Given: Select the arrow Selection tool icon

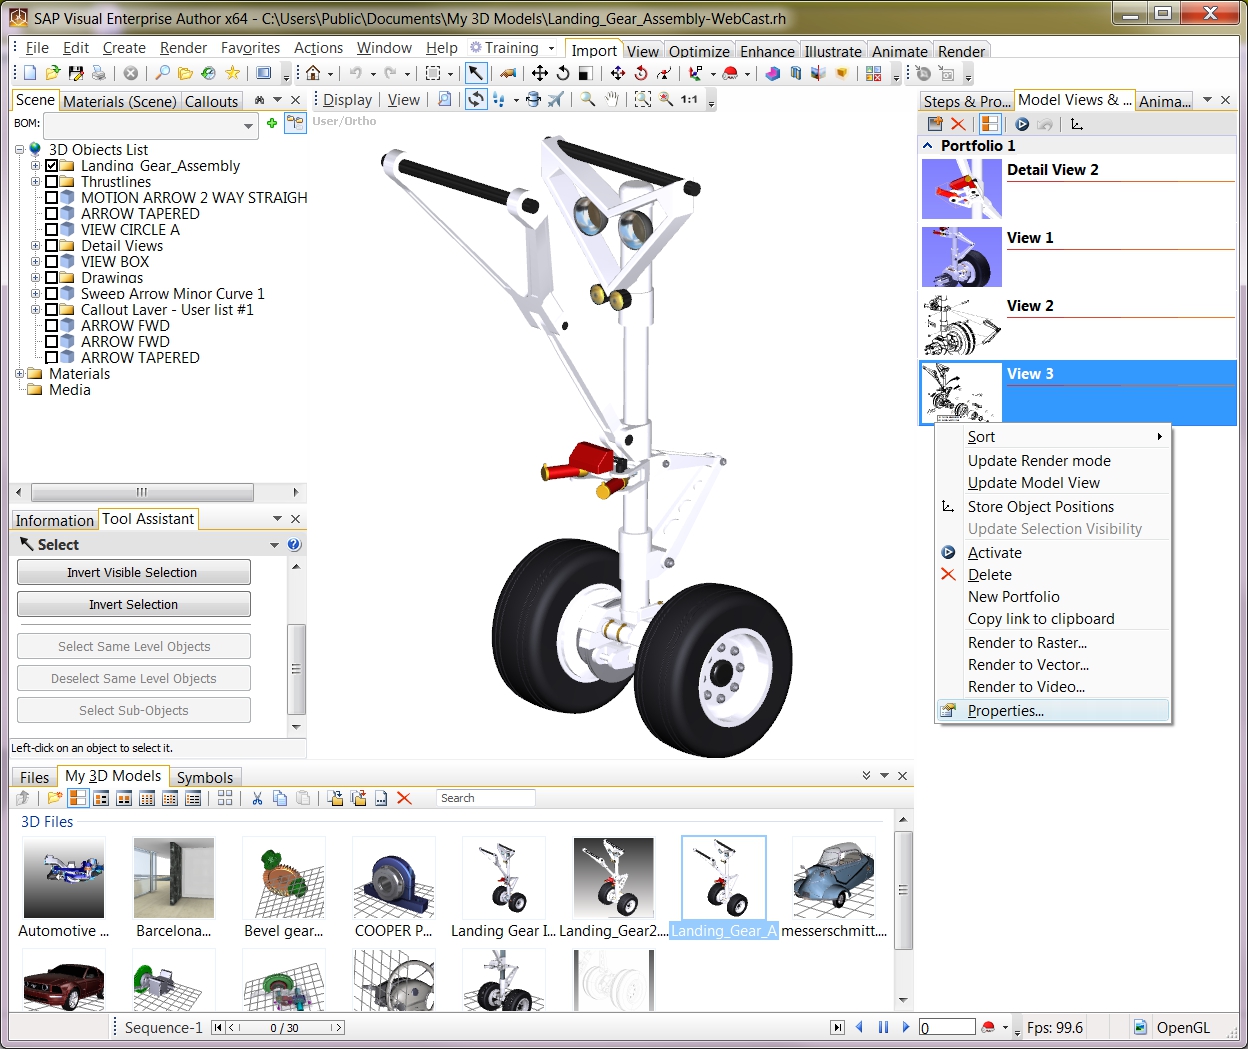Looking at the screenshot, I should [x=476, y=73].
